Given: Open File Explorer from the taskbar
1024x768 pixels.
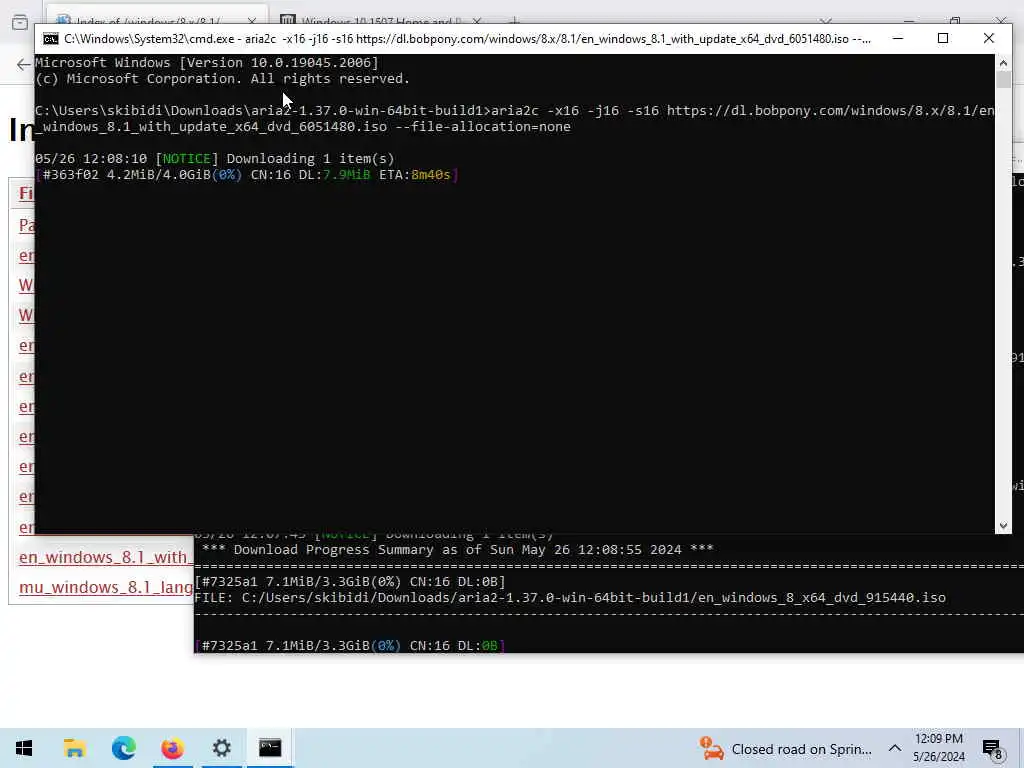Looking at the screenshot, I should click(74, 748).
